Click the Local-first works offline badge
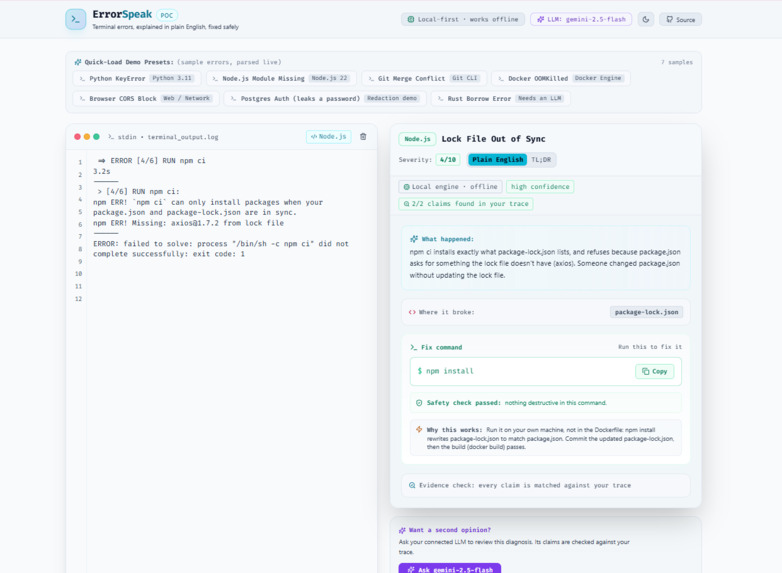782x573 pixels. (463, 19)
